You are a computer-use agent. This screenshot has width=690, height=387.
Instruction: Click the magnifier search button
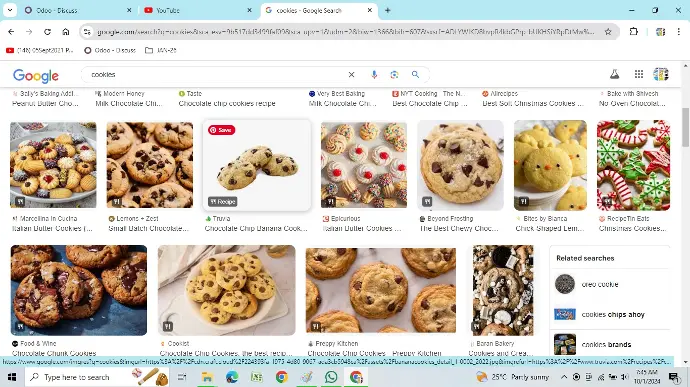(x=415, y=75)
